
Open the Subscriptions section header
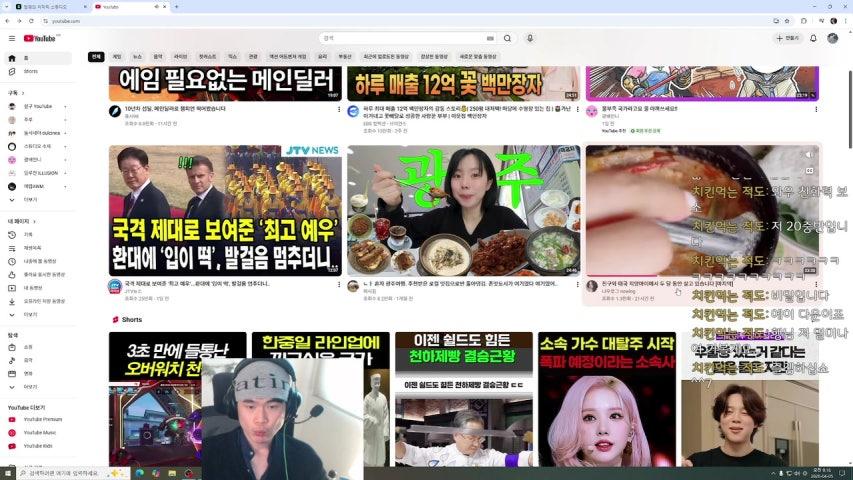click(x=16, y=93)
